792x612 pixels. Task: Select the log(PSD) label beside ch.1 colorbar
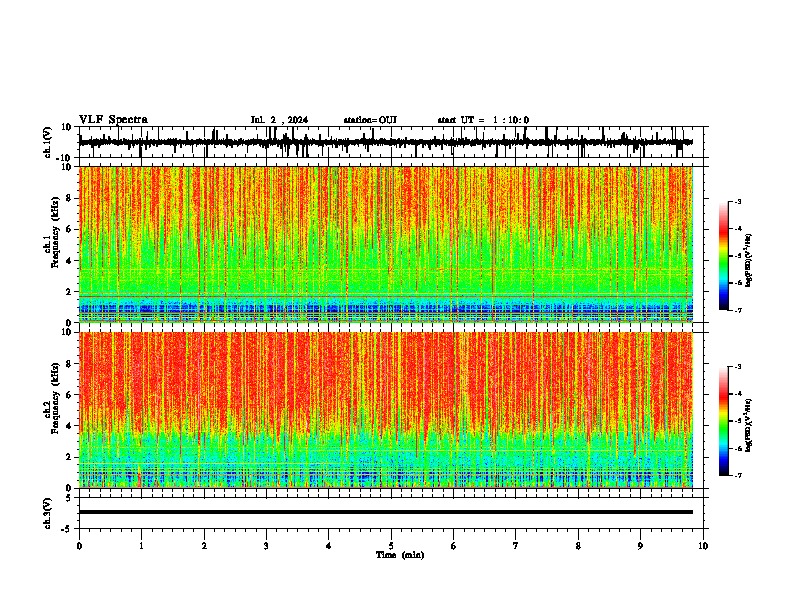coord(748,260)
